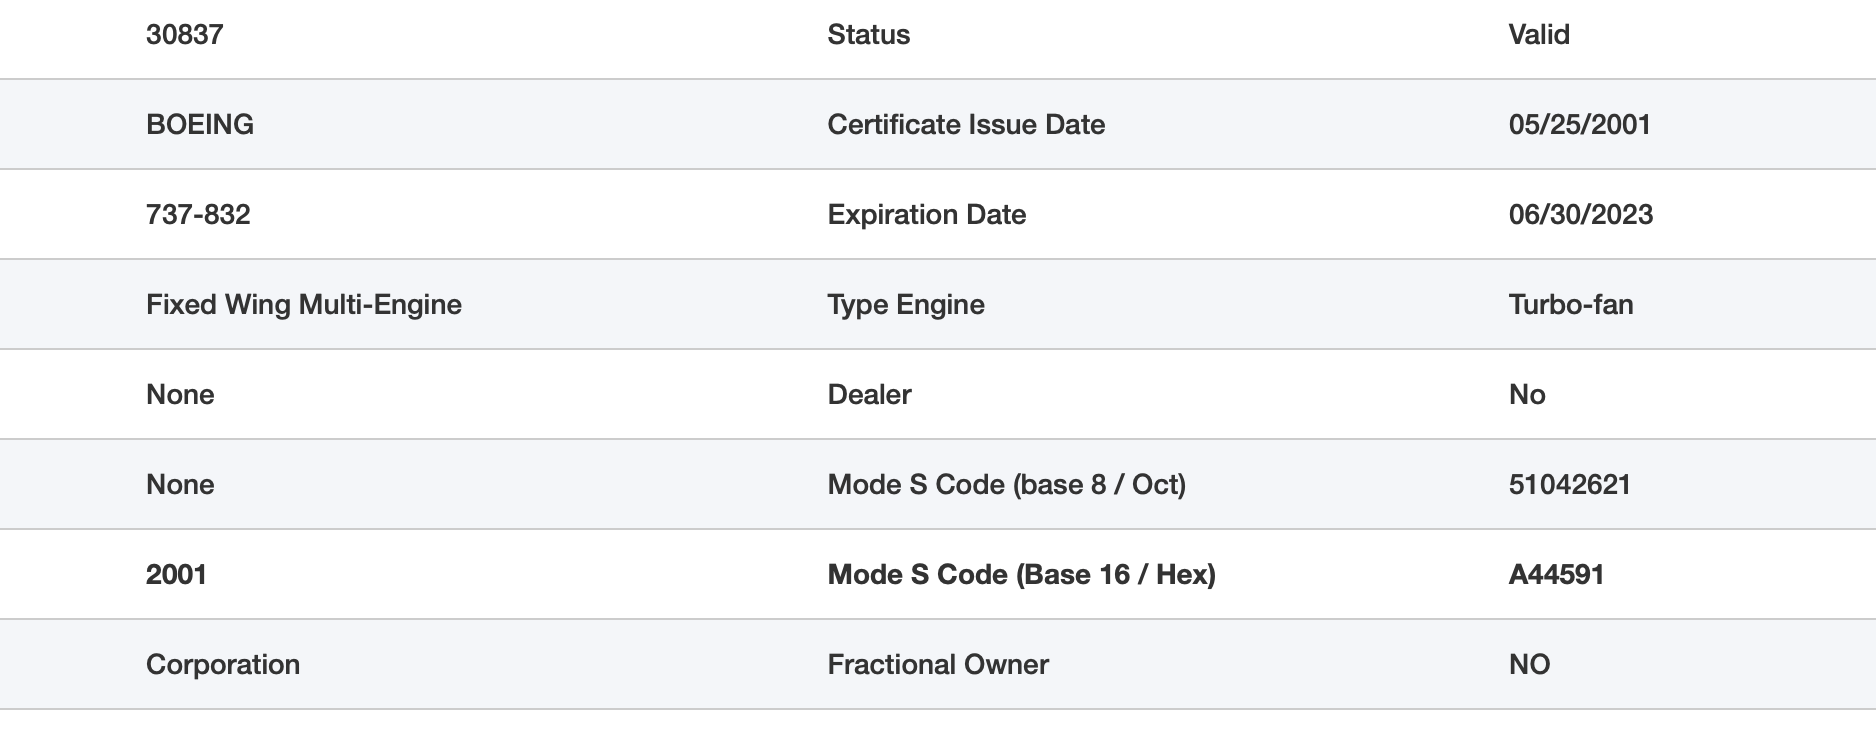Click the model 737-832
The image size is (1876, 732).
pyautogui.click(x=198, y=215)
